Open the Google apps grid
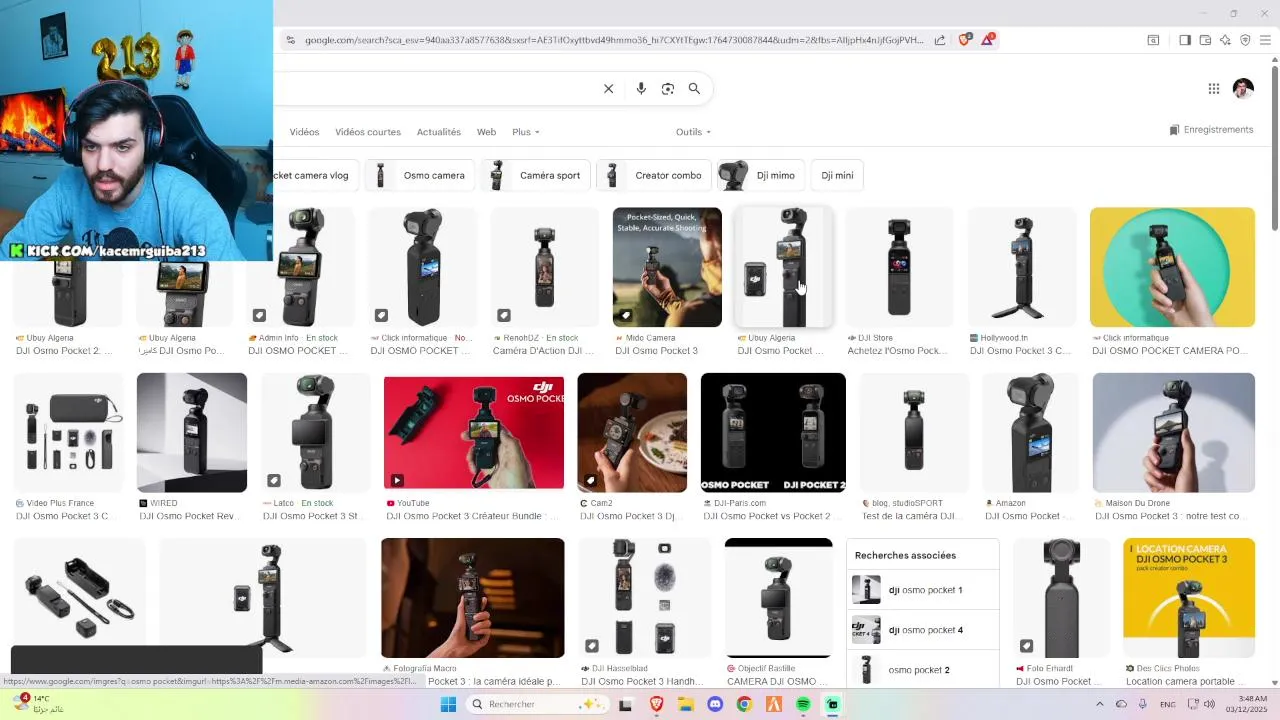Viewport: 1280px width, 720px height. [1214, 89]
